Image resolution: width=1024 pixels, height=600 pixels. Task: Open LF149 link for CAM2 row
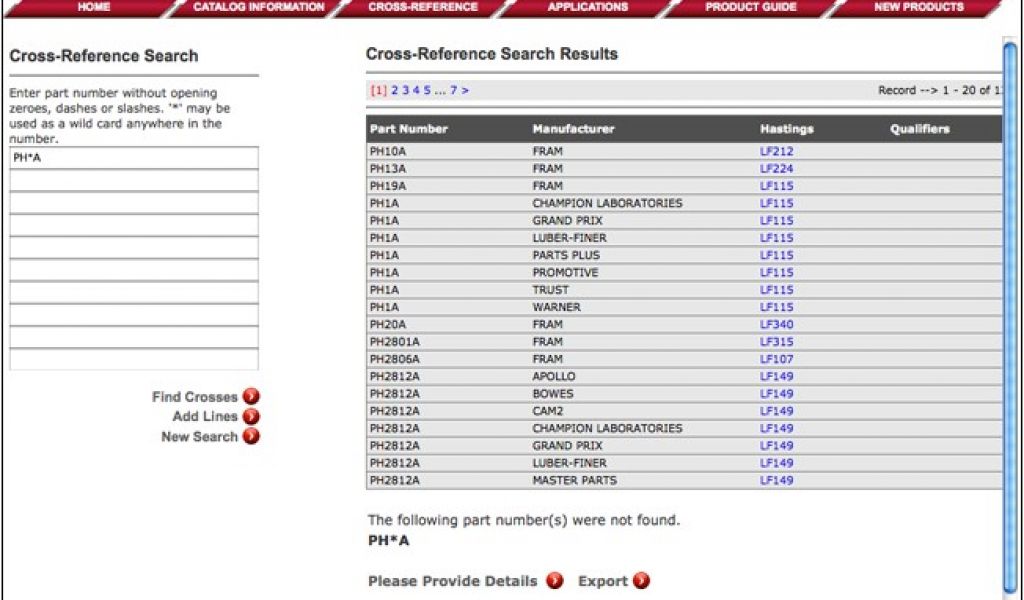point(776,411)
